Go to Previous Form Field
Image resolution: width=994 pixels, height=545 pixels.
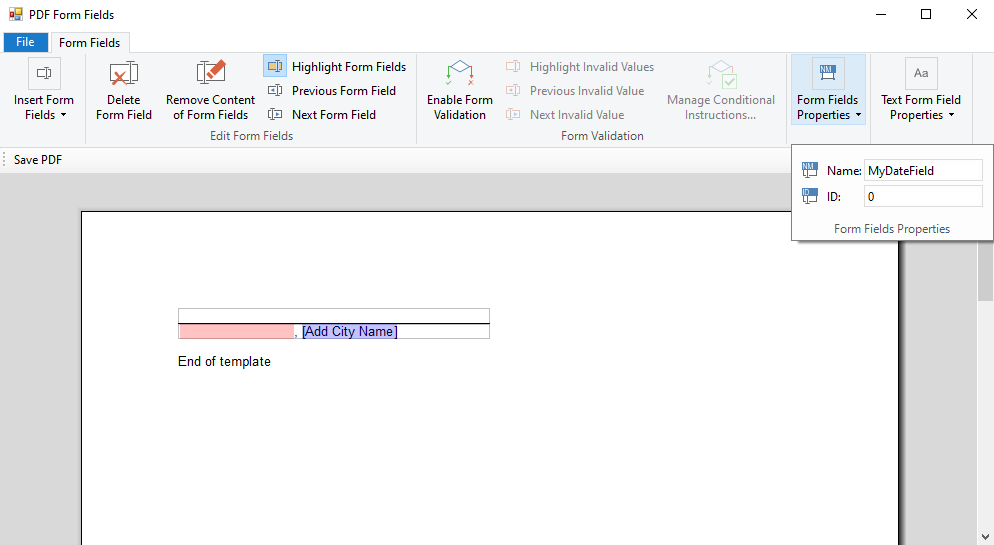332,91
